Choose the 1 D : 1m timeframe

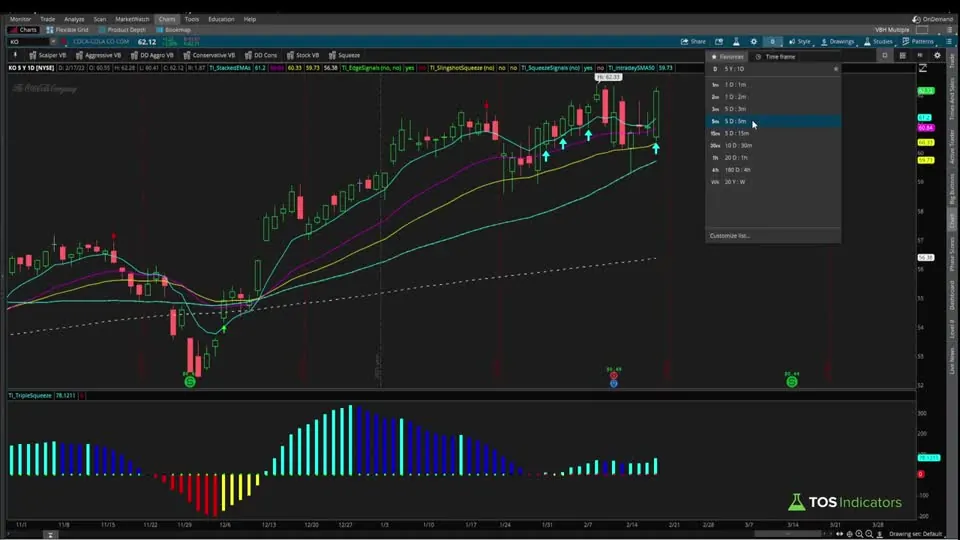(x=773, y=84)
